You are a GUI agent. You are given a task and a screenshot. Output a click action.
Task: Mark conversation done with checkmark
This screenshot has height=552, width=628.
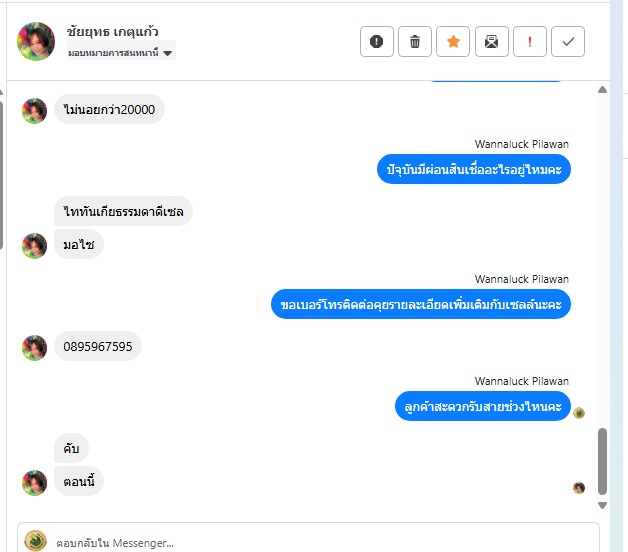(568, 42)
